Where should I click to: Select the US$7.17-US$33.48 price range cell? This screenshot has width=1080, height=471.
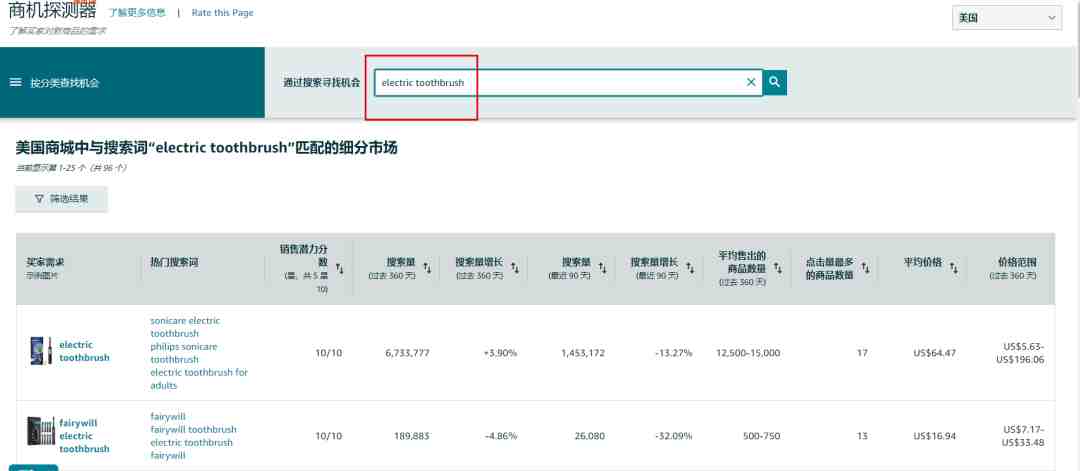tap(1024, 436)
